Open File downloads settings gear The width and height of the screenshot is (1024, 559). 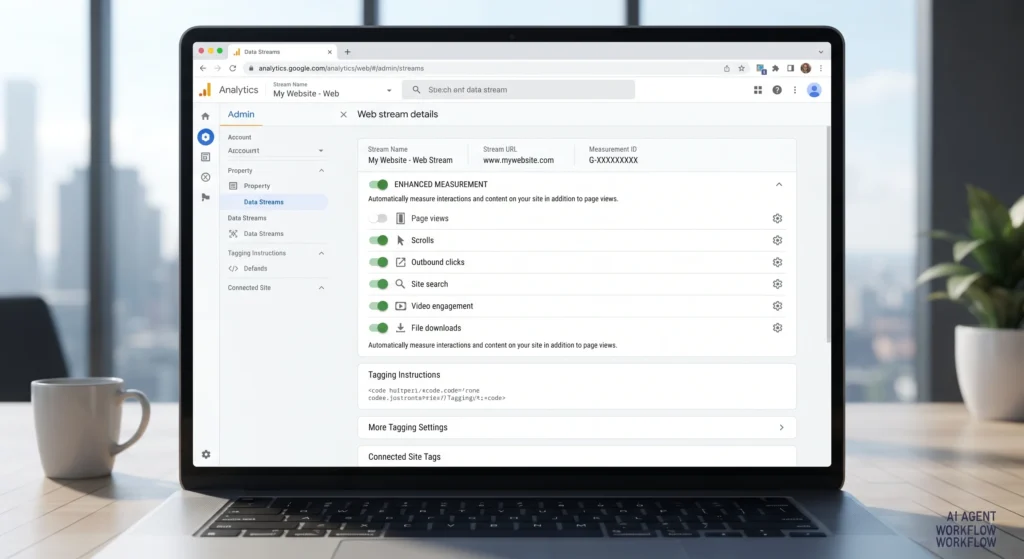tap(777, 328)
